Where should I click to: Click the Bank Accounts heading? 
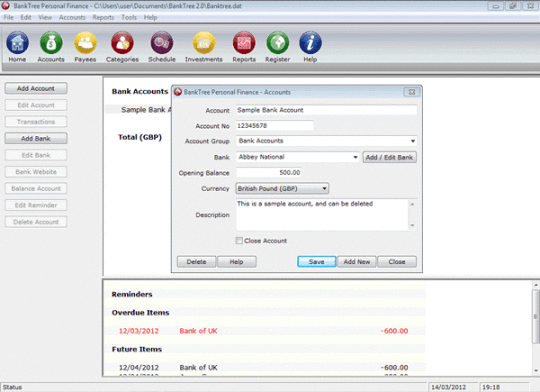tap(140, 91)
